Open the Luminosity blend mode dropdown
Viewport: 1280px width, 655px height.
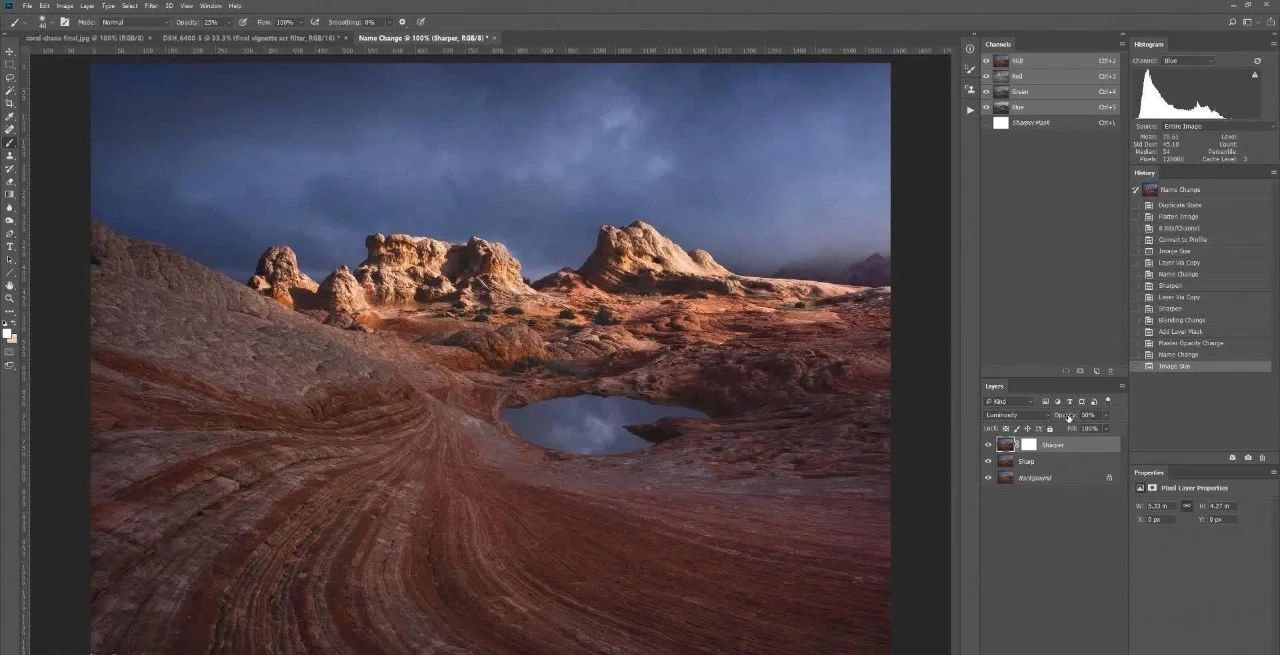(1016, 415)
